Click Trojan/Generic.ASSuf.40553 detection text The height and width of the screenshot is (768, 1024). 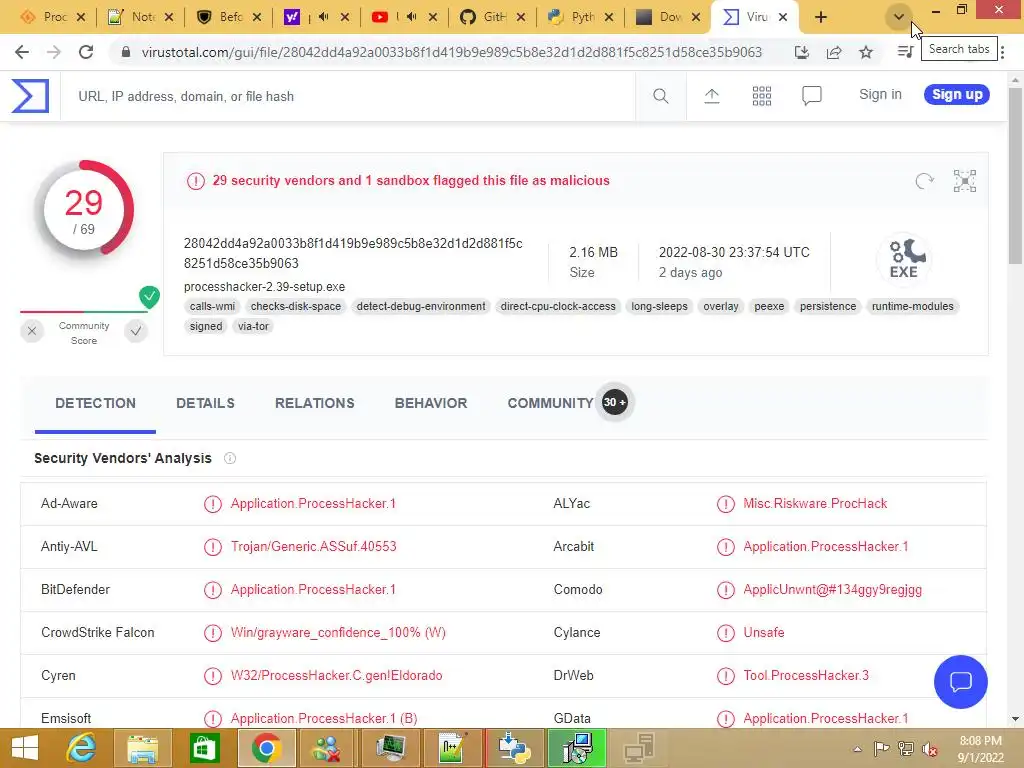click(x=313, y=547)
